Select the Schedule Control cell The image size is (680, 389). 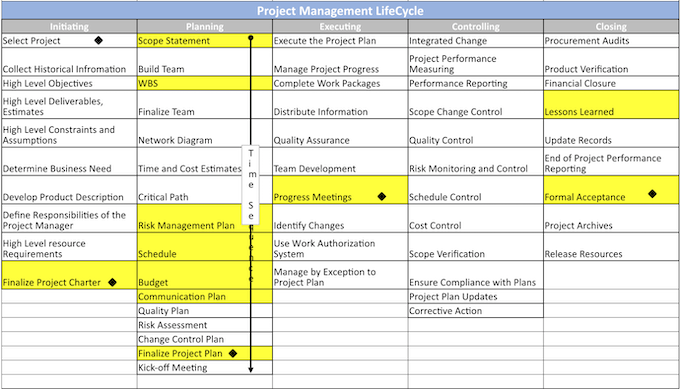pyautogui.click(x=475, y=190)
